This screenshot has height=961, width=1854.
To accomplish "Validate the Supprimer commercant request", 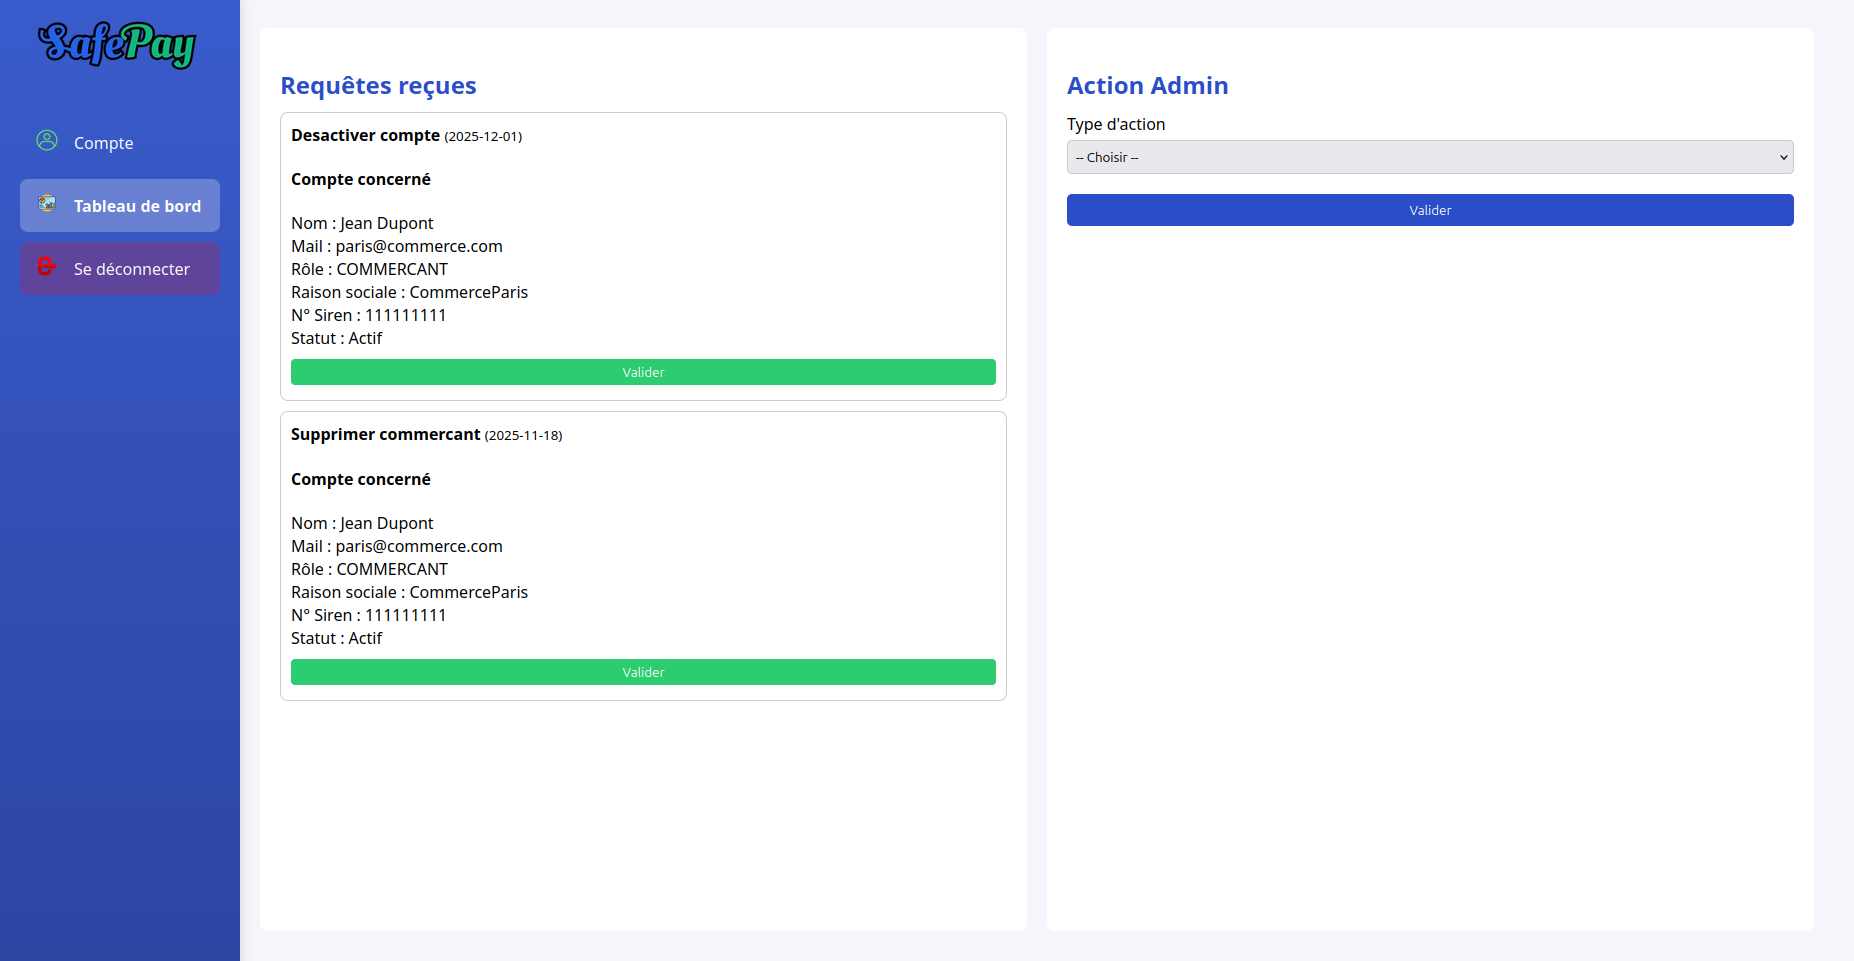I will coord(643,672).
